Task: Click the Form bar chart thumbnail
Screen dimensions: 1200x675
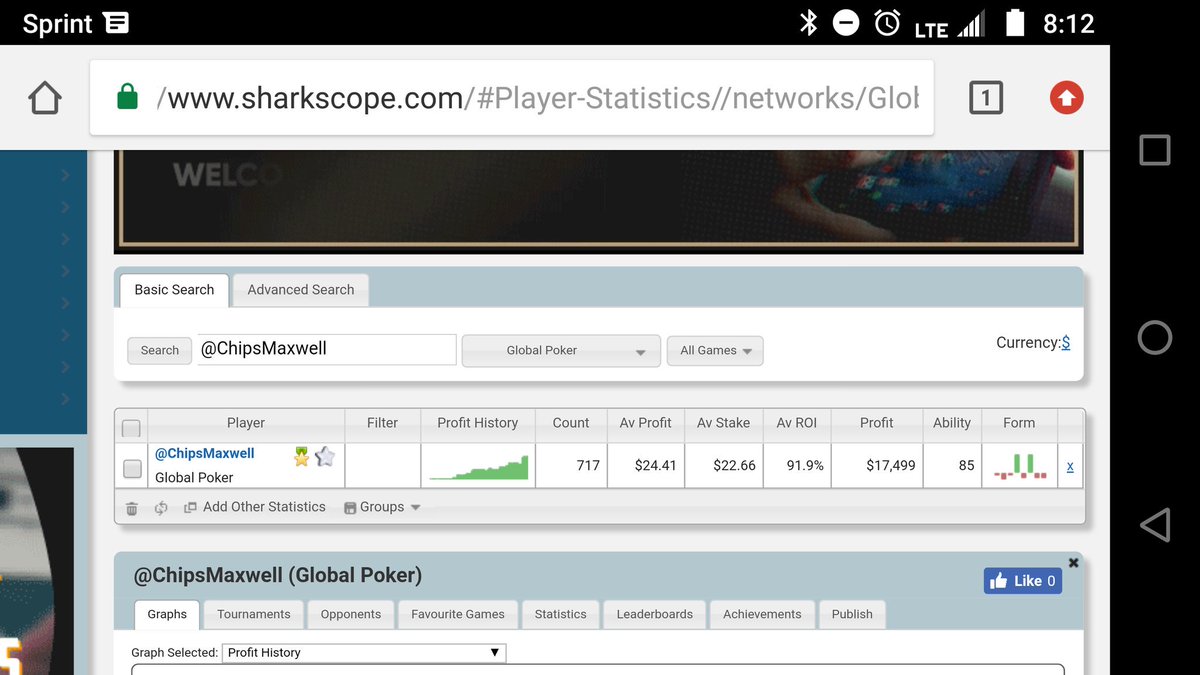Action: click(x=1019, y=466)
